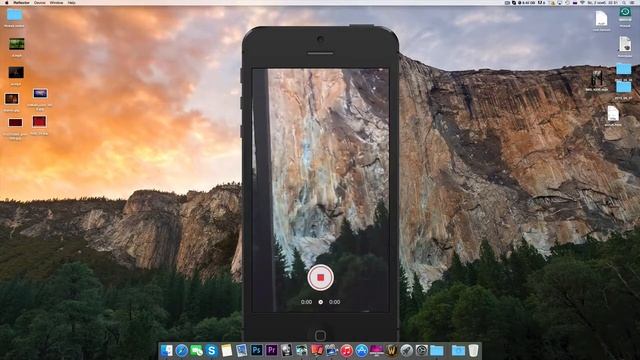Viewport: 640px width, 360px height.
Task: Open Finder from the Dock
Action: [x=167, y=350]
